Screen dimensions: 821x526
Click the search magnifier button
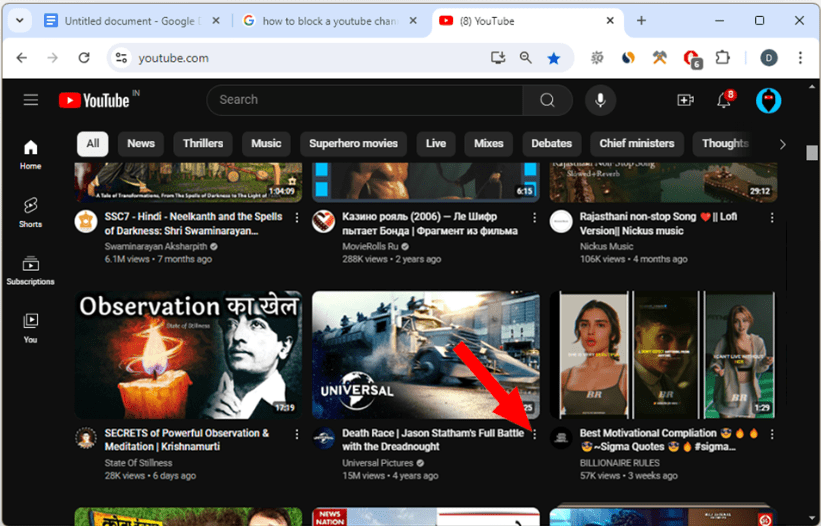pos(547,100)
